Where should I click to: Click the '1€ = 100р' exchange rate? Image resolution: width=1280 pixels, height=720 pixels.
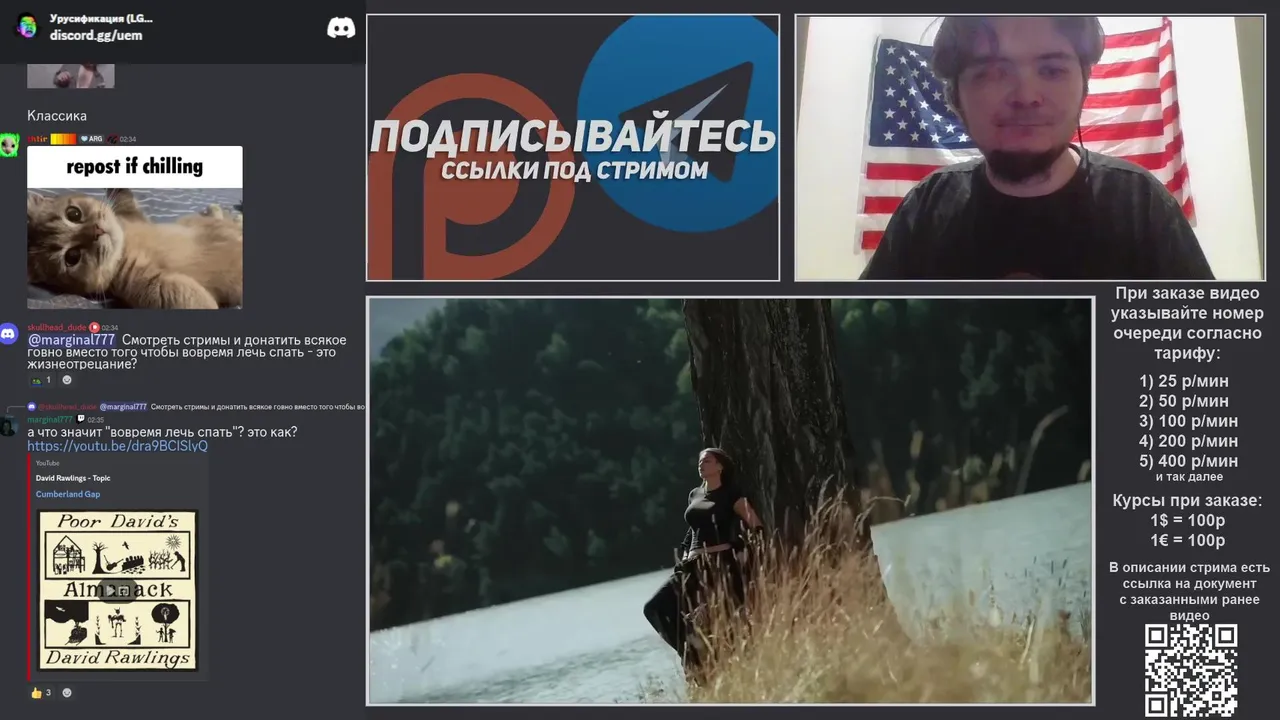[1187, 540]
